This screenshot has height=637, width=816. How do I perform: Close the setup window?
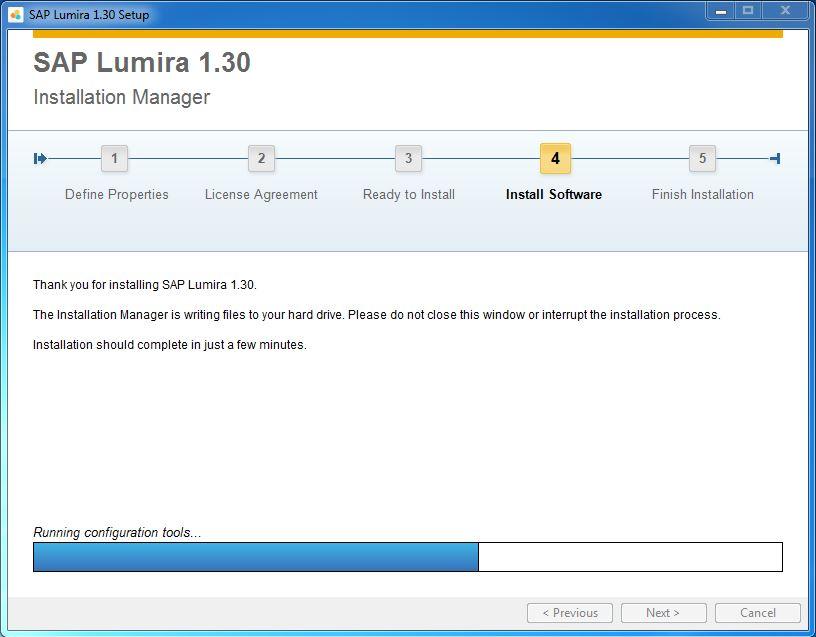(786, 11)
